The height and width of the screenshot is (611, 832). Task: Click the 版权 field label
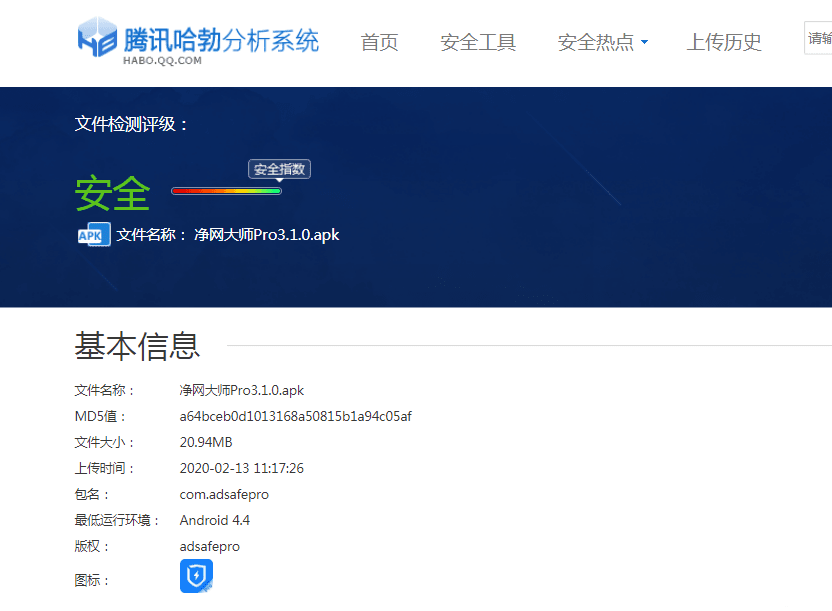pyautogui.click(x=91, y=546)
